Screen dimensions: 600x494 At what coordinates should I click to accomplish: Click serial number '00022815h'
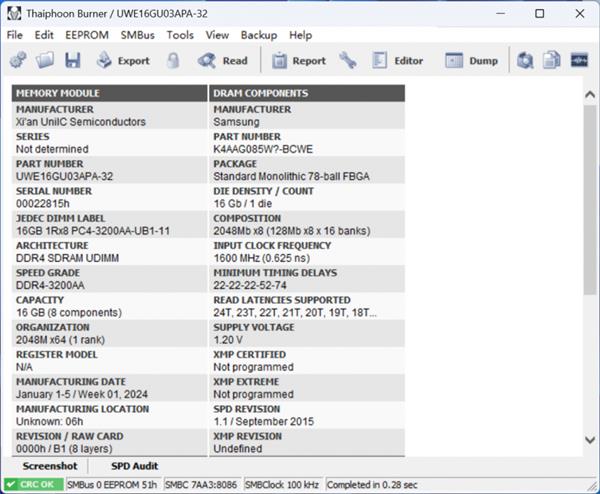(43, 204)
